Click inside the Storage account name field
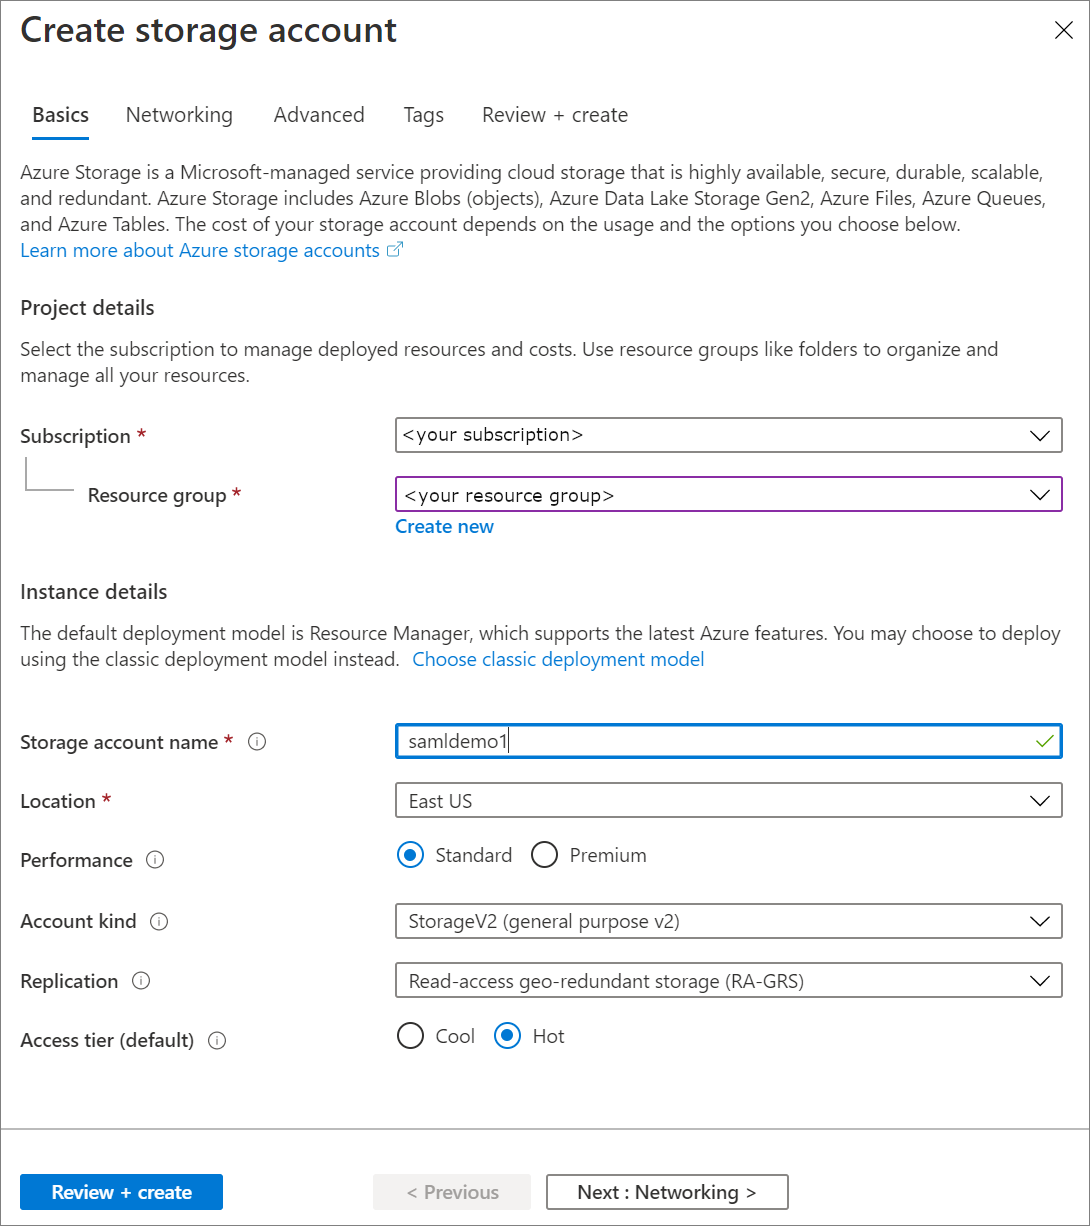Screen dimensions: 1090x1226 click(x=700, y=741)
